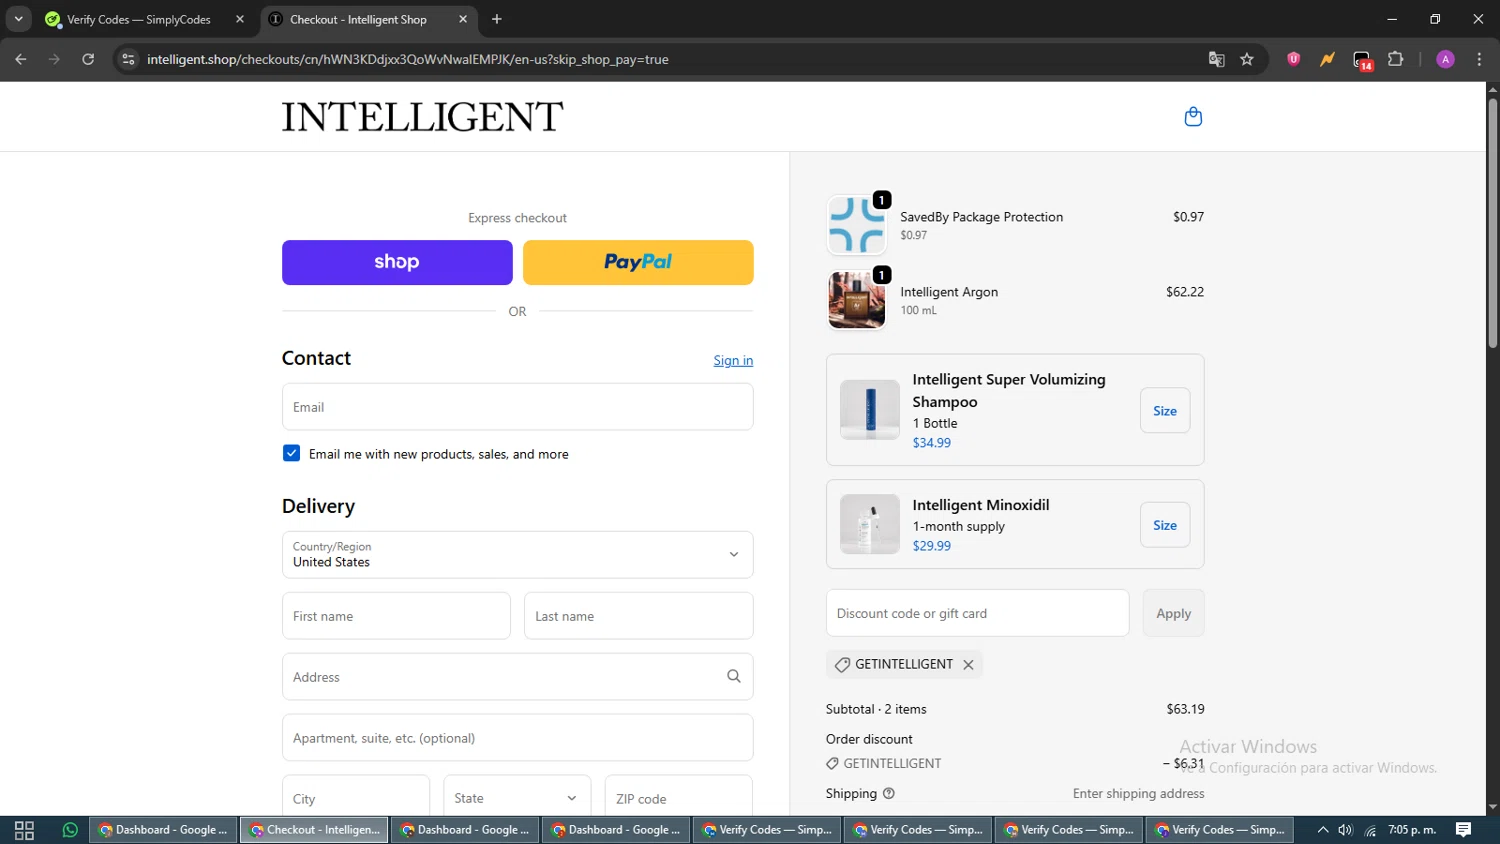Click the taskbar Wi-Fi network icon
Screen dimensions: 1500x844
pos(1370,830)
